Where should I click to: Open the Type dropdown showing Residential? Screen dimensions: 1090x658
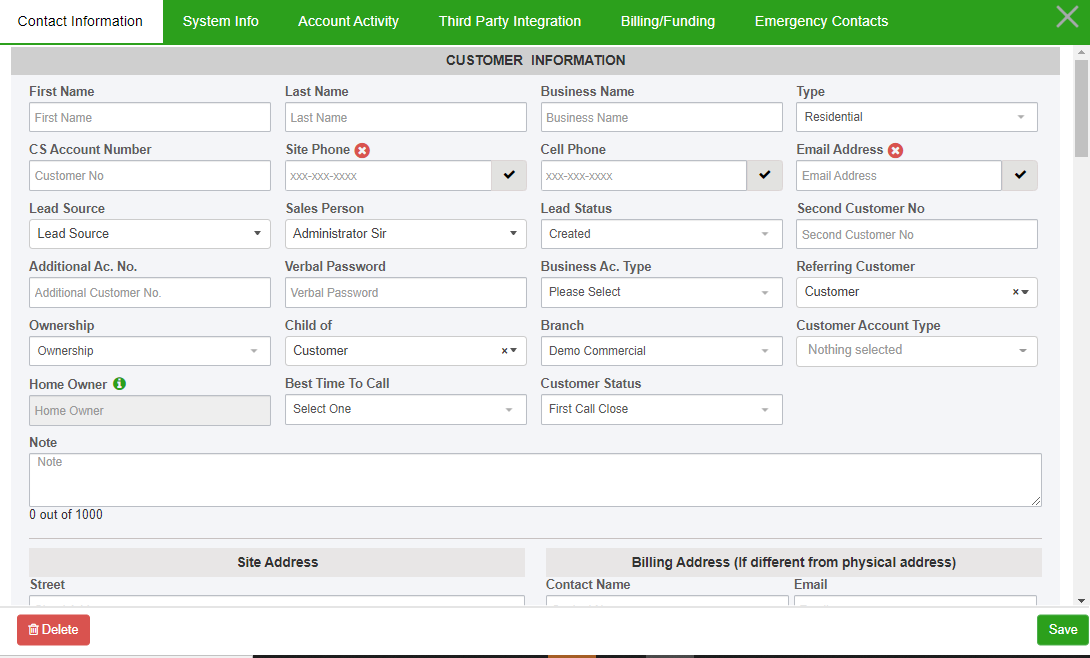[x=917, y=117]
